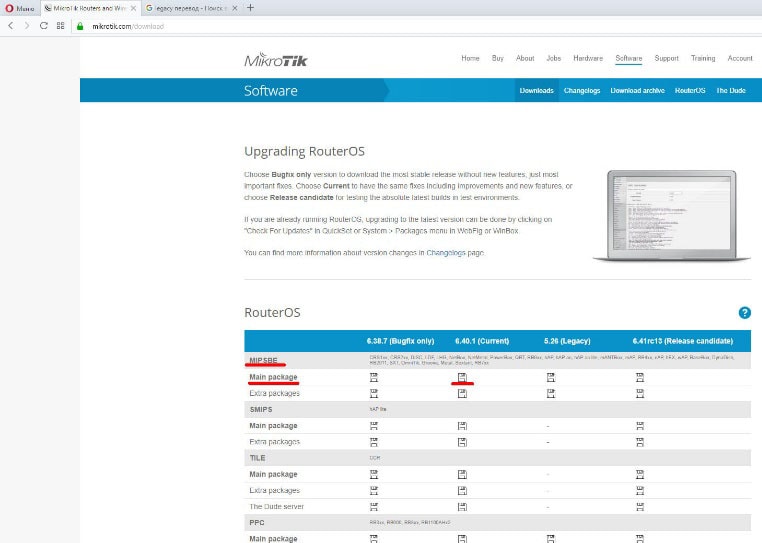Click the 5.26 (Legacy) column header
Screen dimensions: 762x543
click(567, 341)
